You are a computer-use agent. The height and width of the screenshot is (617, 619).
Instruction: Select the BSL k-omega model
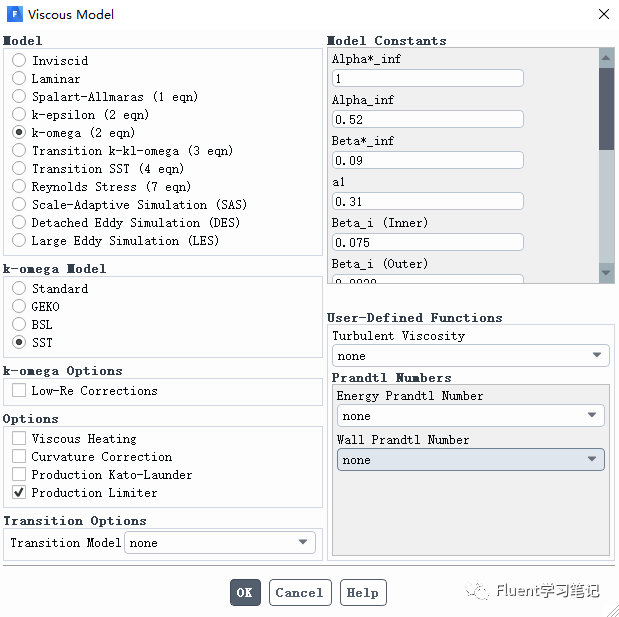click(19, 325)
